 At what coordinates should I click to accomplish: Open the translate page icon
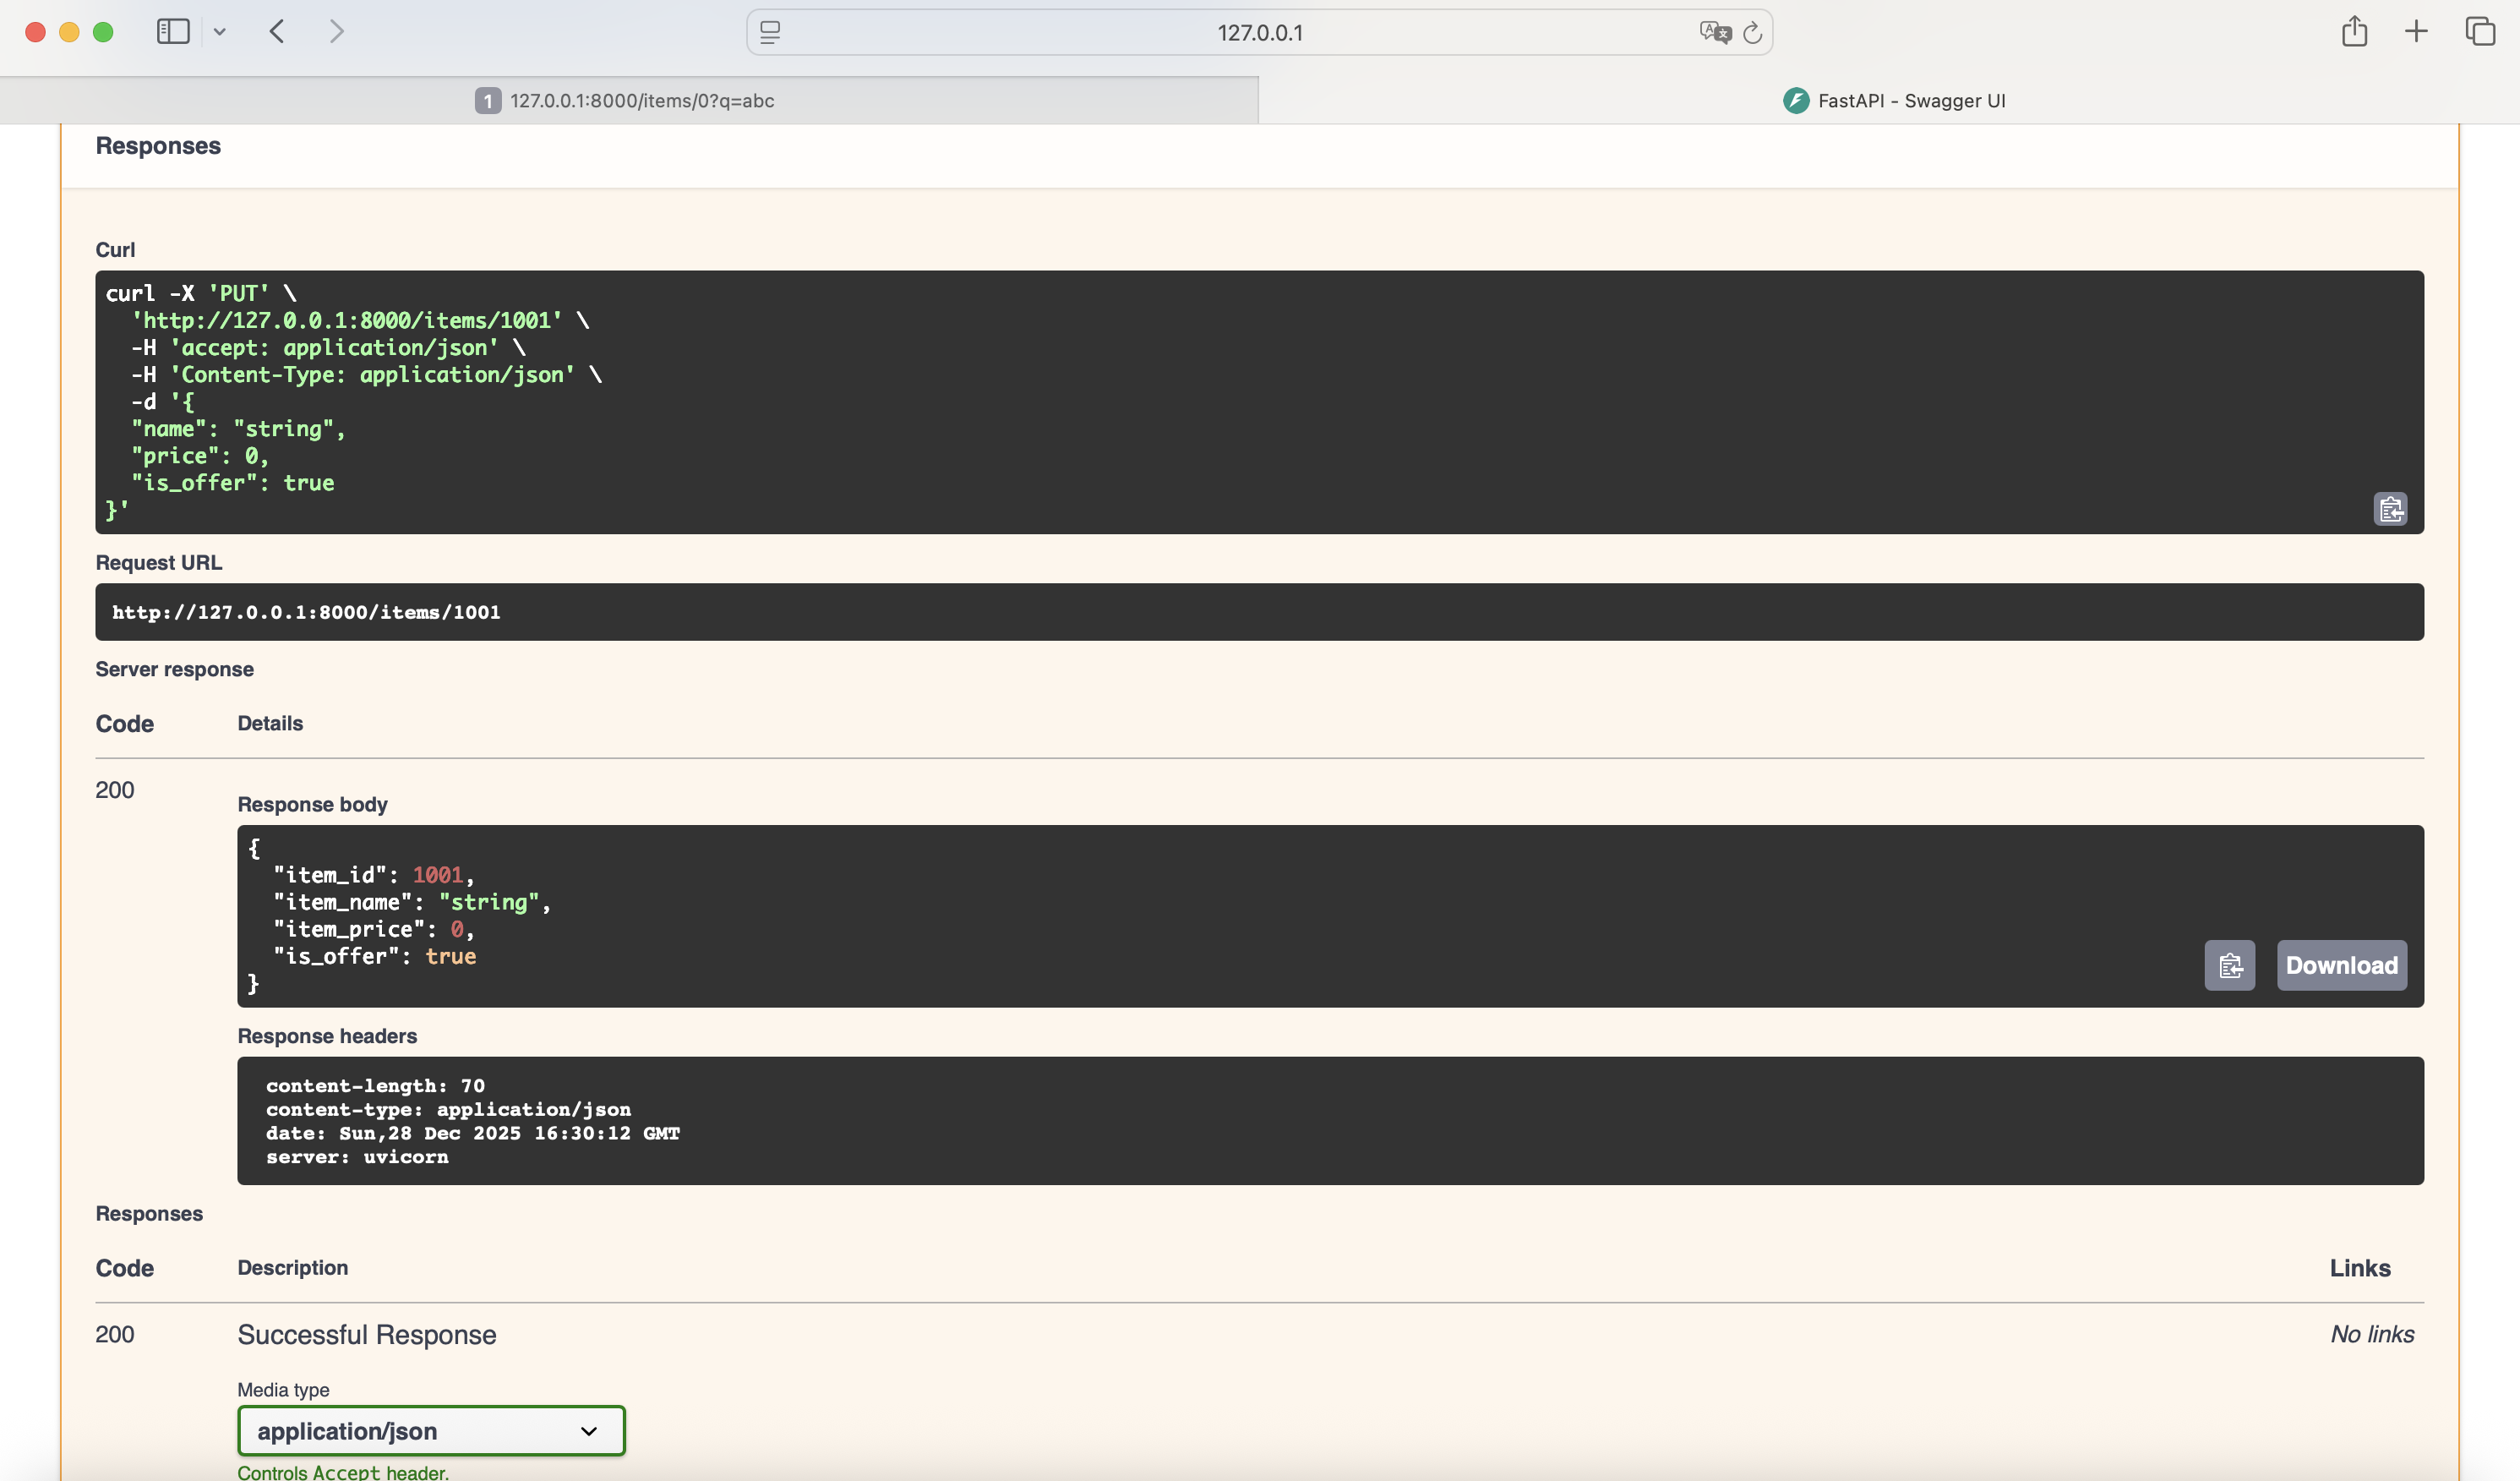click(1714, 33)
